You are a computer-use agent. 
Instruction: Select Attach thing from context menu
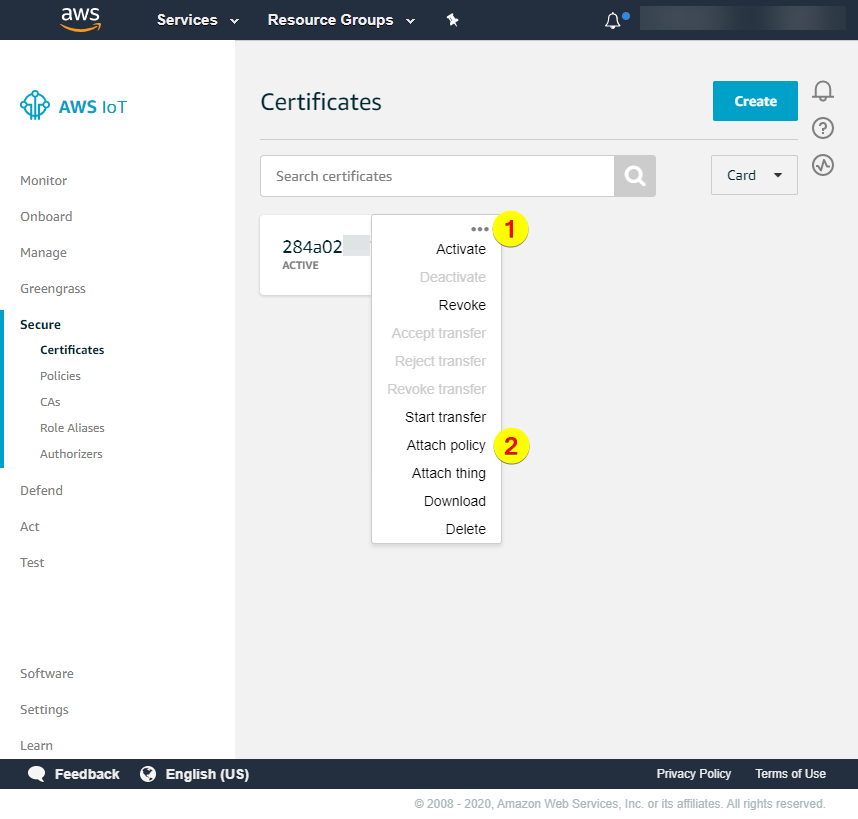[449, 473]
